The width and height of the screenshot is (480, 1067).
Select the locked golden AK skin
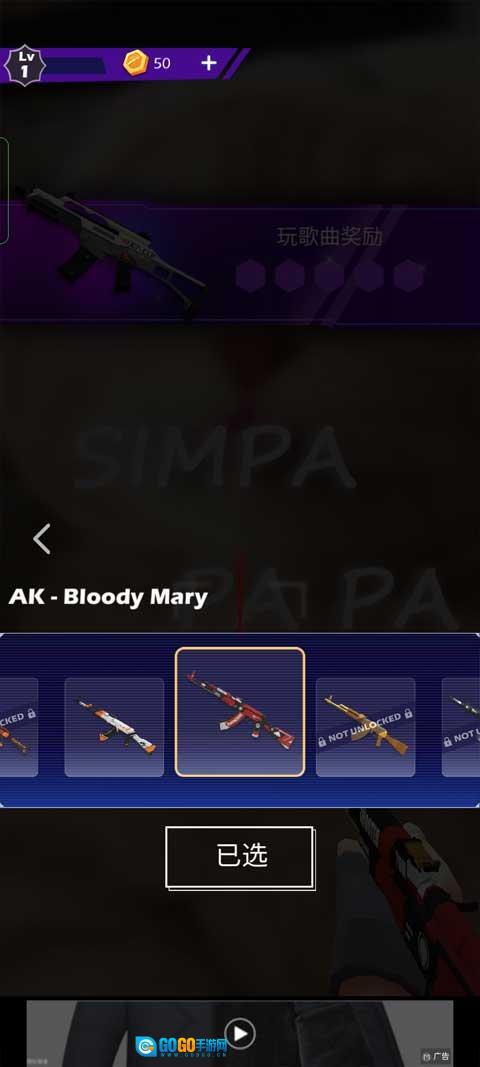[x=366, y=727]
